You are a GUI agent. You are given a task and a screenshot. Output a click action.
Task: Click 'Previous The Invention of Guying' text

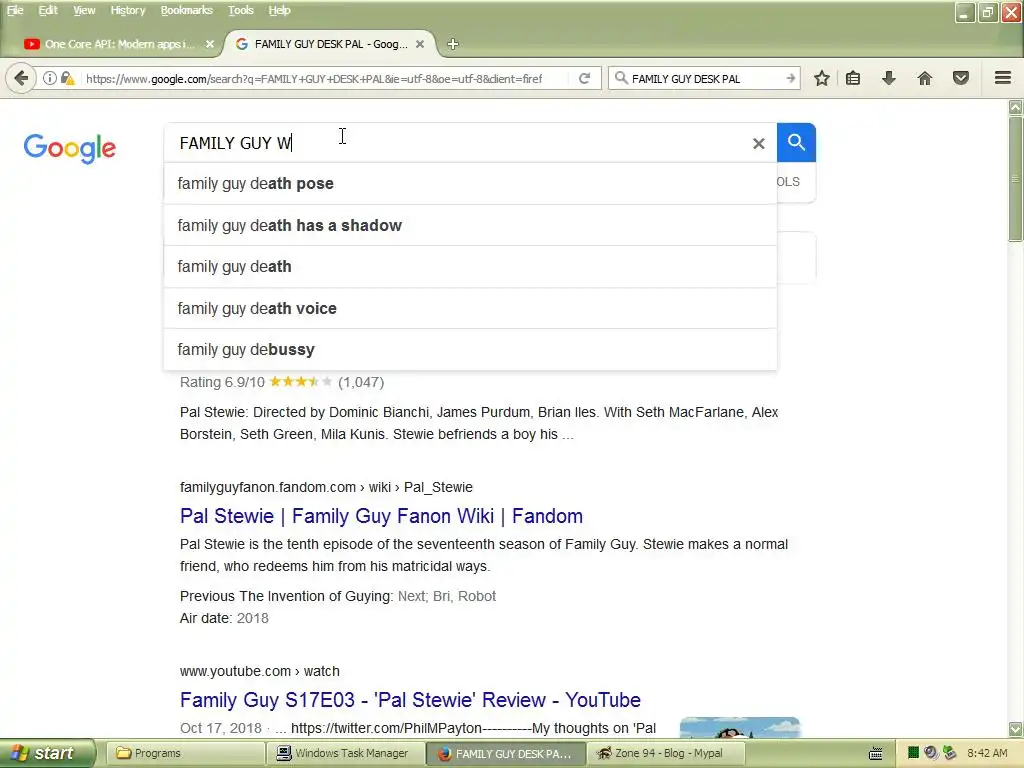(285, 596)
